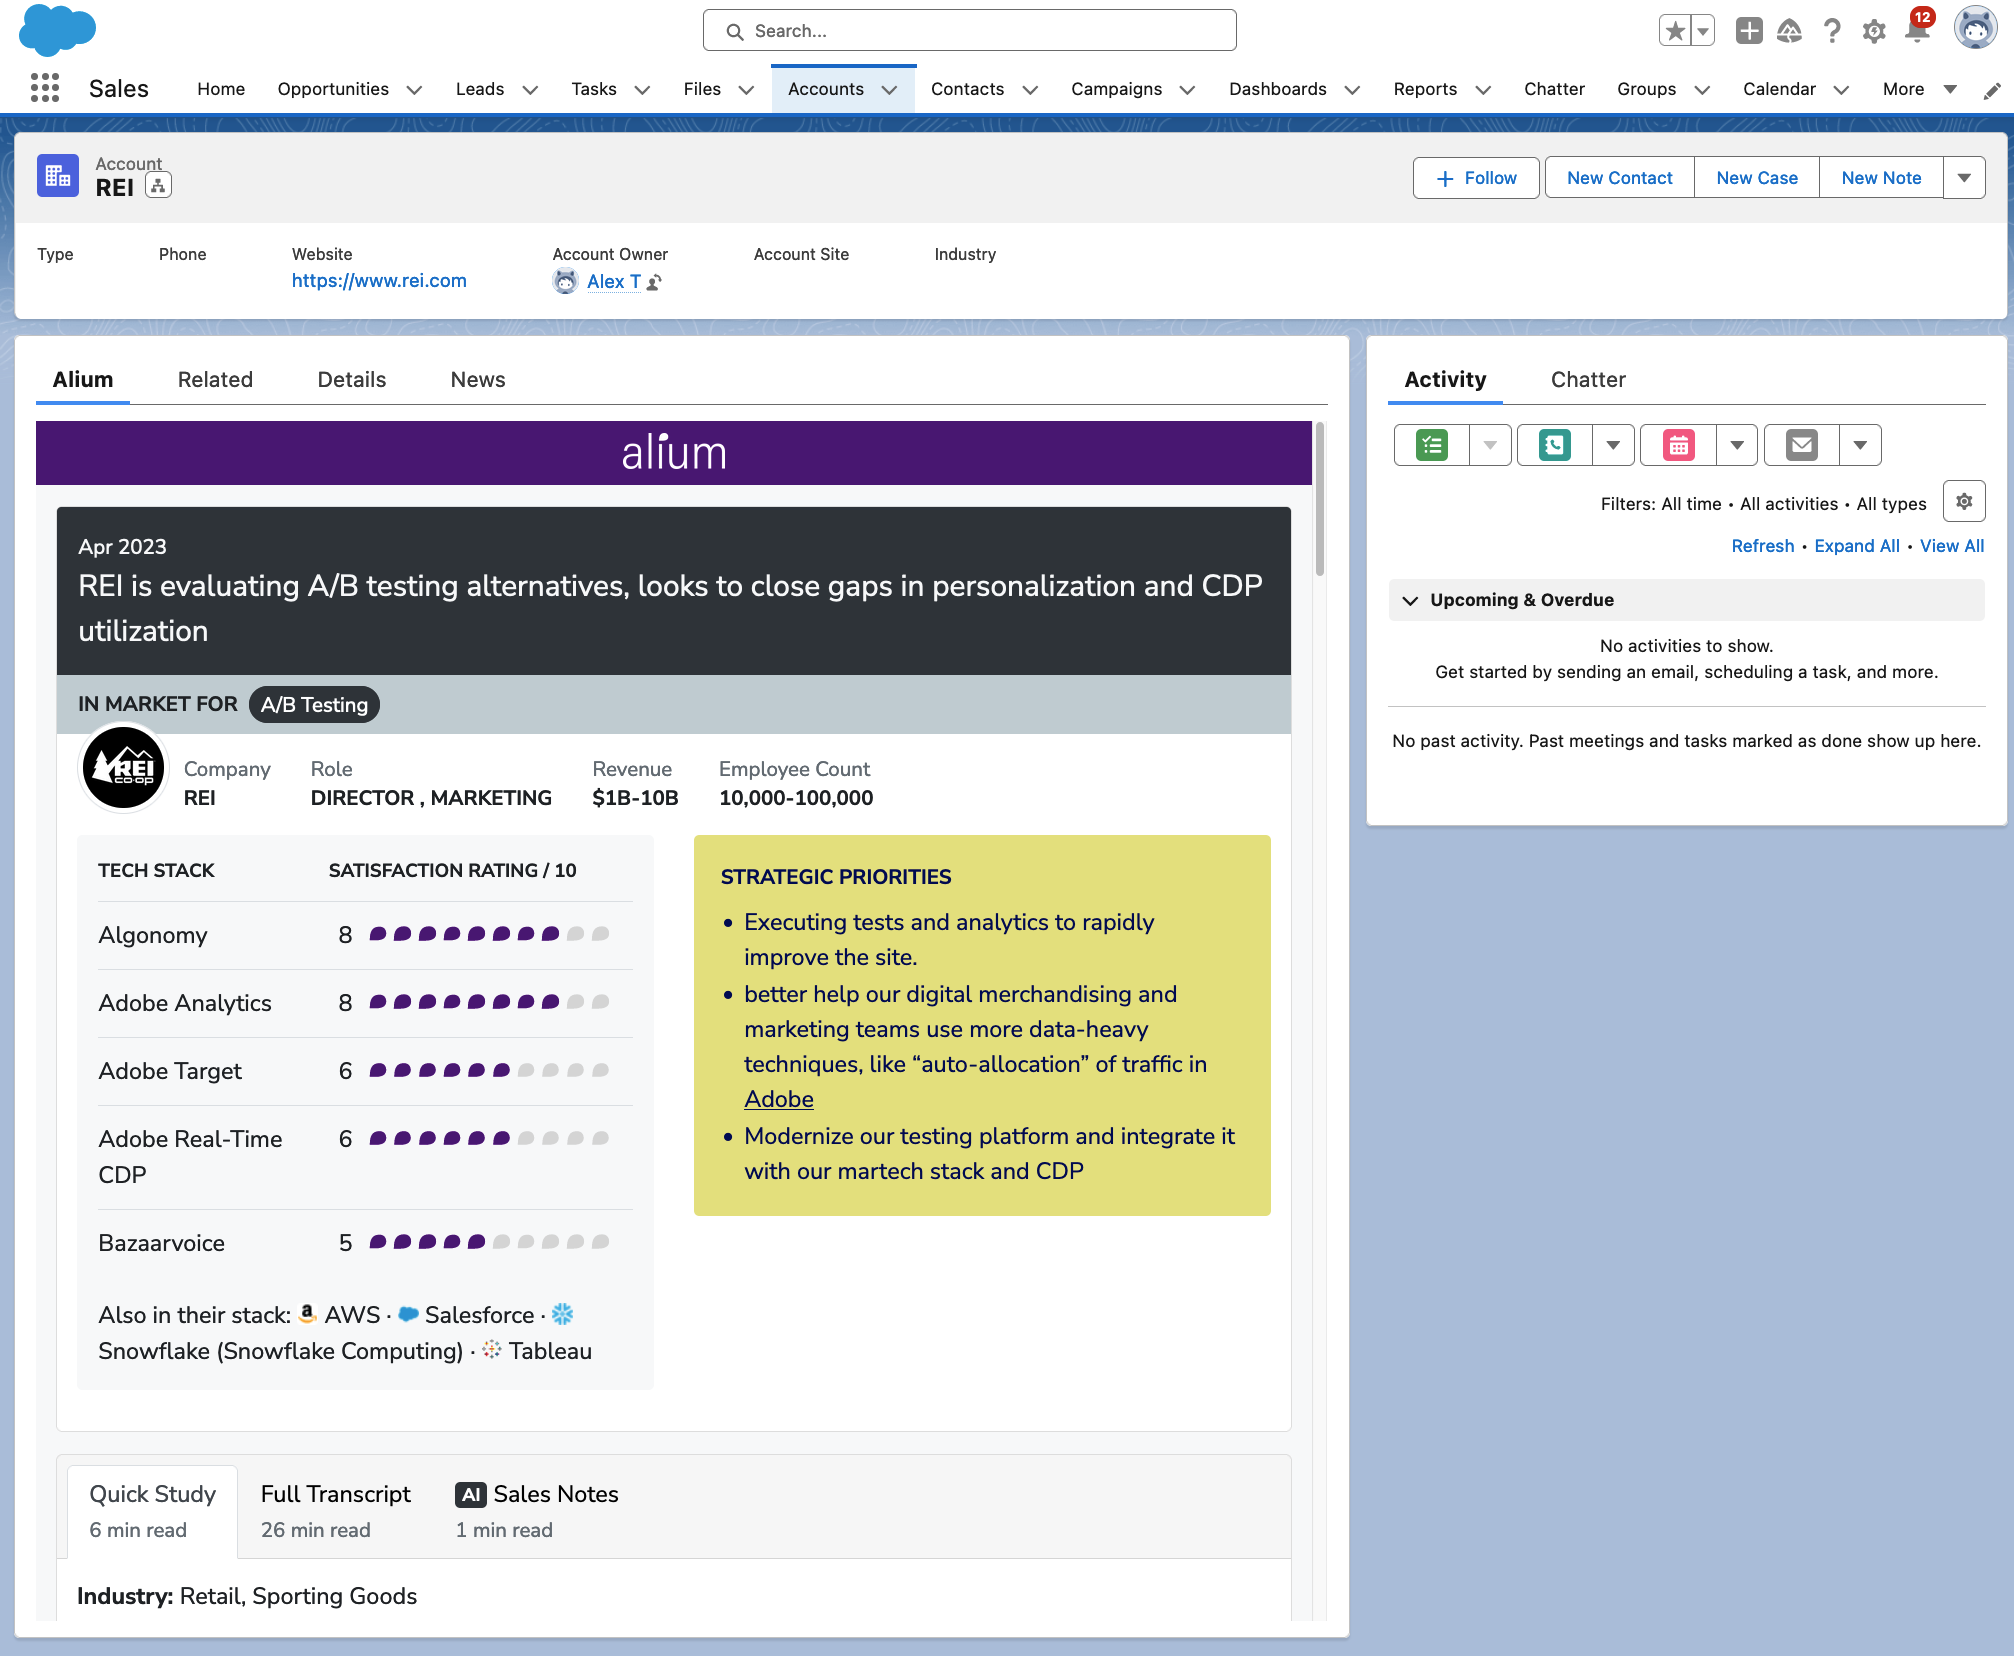
Task: Click the New Contact button
Action: click(1620, 178)
